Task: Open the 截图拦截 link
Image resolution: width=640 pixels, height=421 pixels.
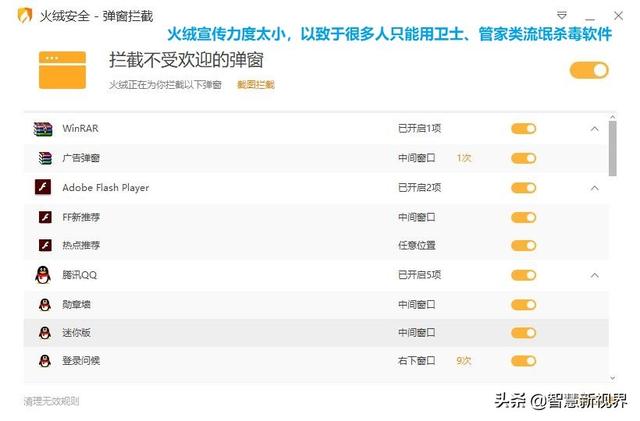Action: (256, 85)
